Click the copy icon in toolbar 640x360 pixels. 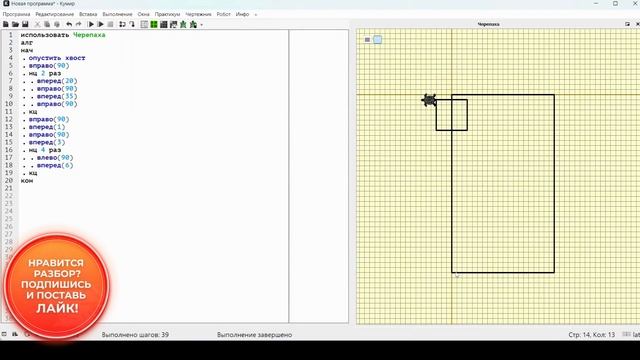[x=47, y=24]
